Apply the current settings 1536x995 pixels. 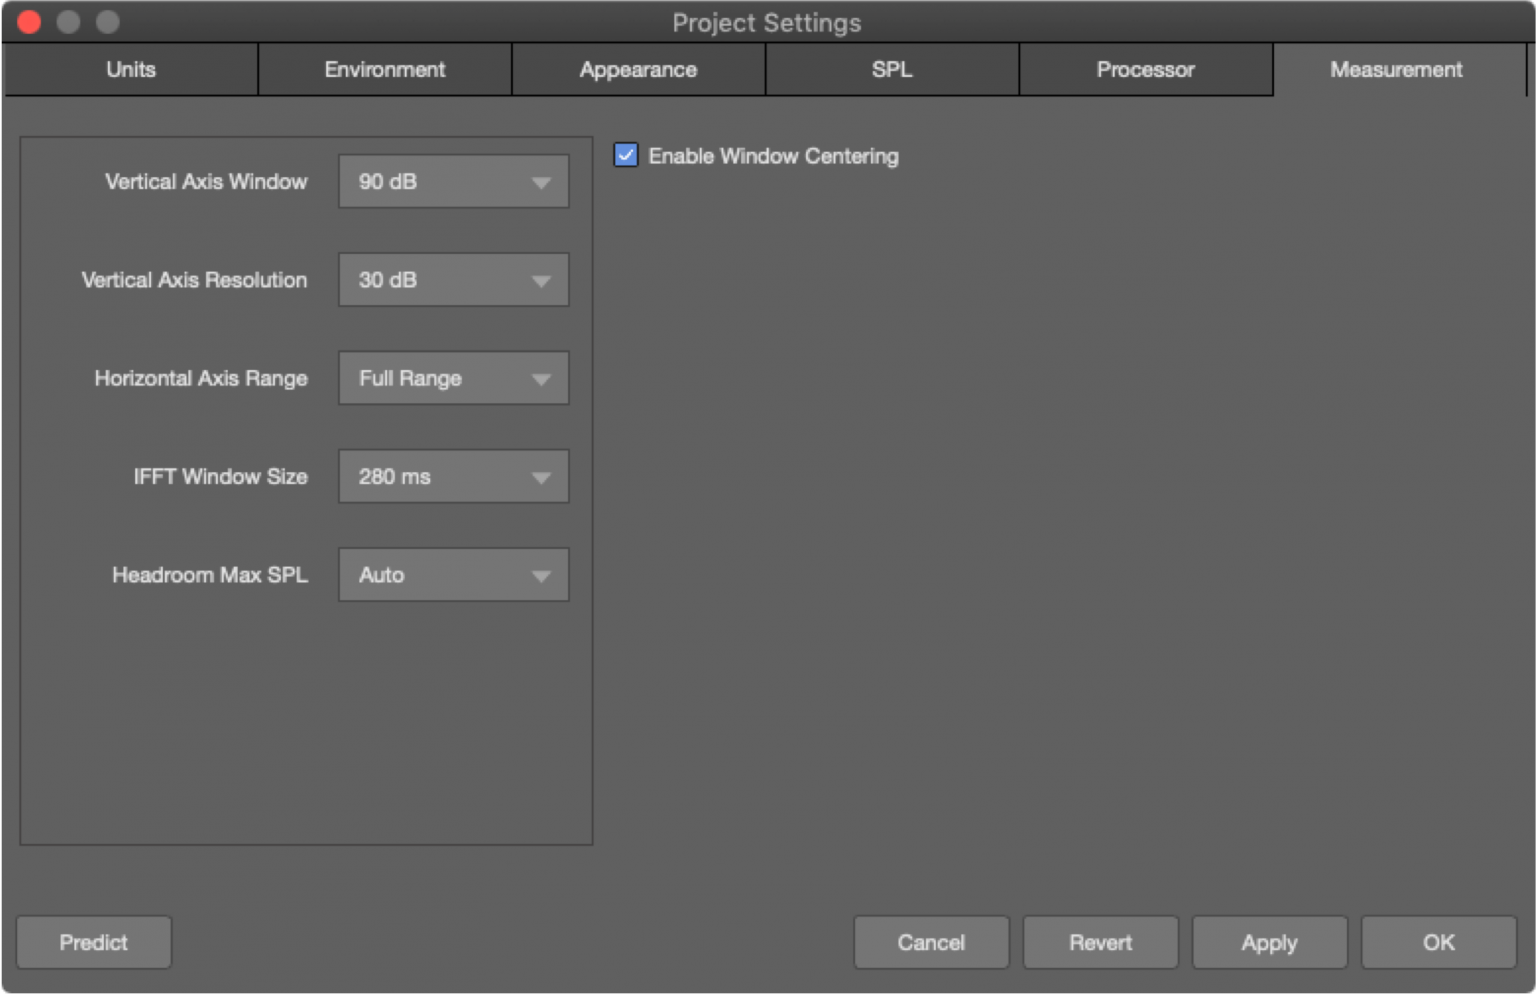pos(1269,942)
